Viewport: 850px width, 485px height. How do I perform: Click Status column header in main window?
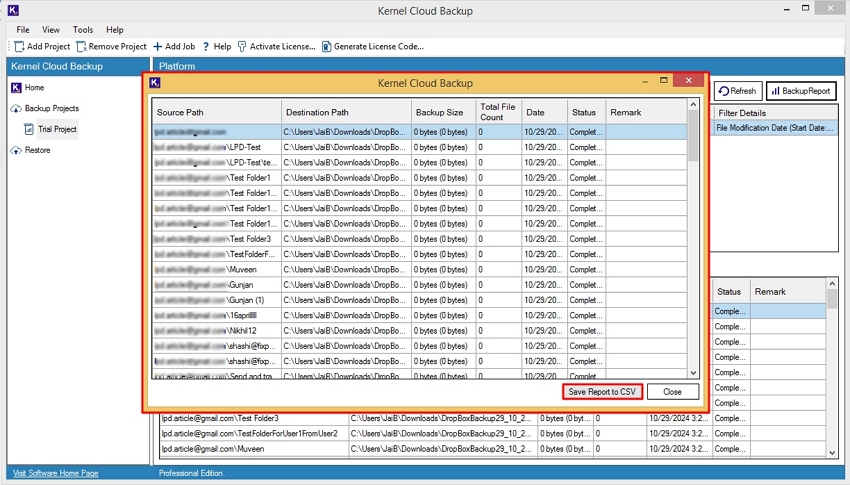pos(730,292)
